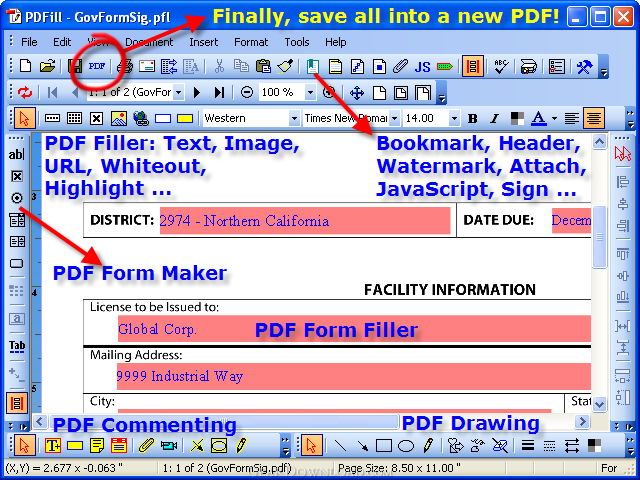The width and height of the screenshot is (640, 480).
Task: Open the Insert menu
Action: (x=203, y=42)
